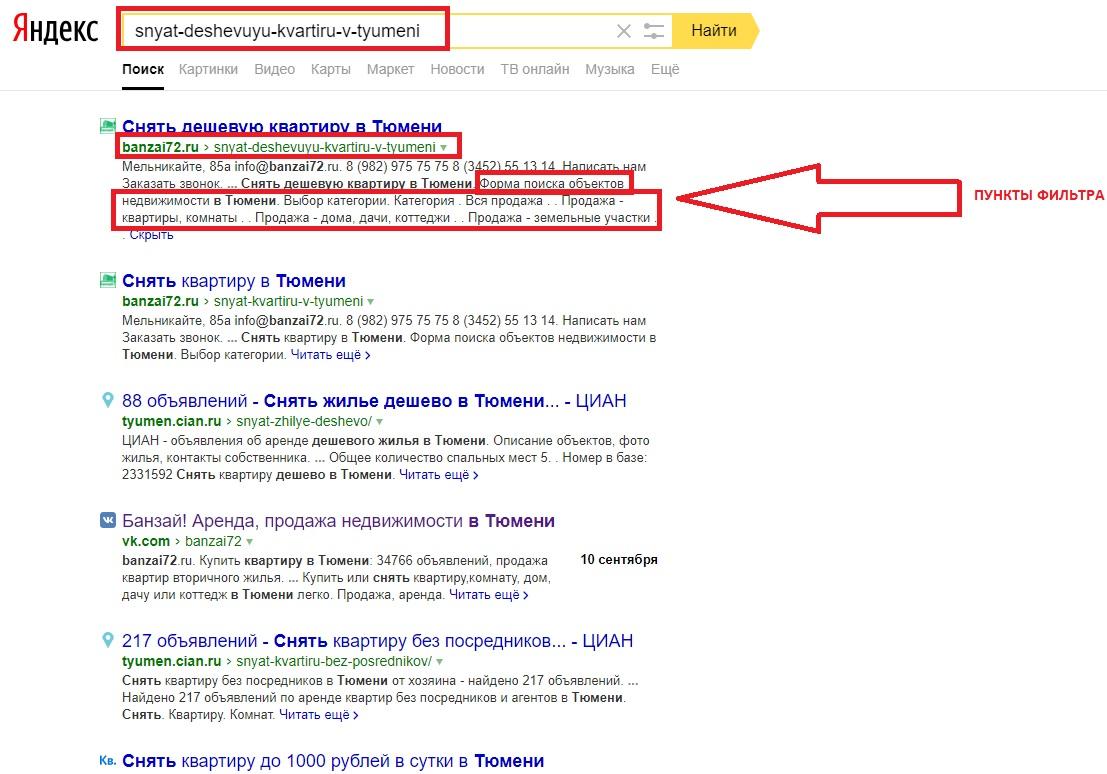Click map pin icon beside 88 объявлений
The image size is (1107, 774).
(x=107, y=400)
